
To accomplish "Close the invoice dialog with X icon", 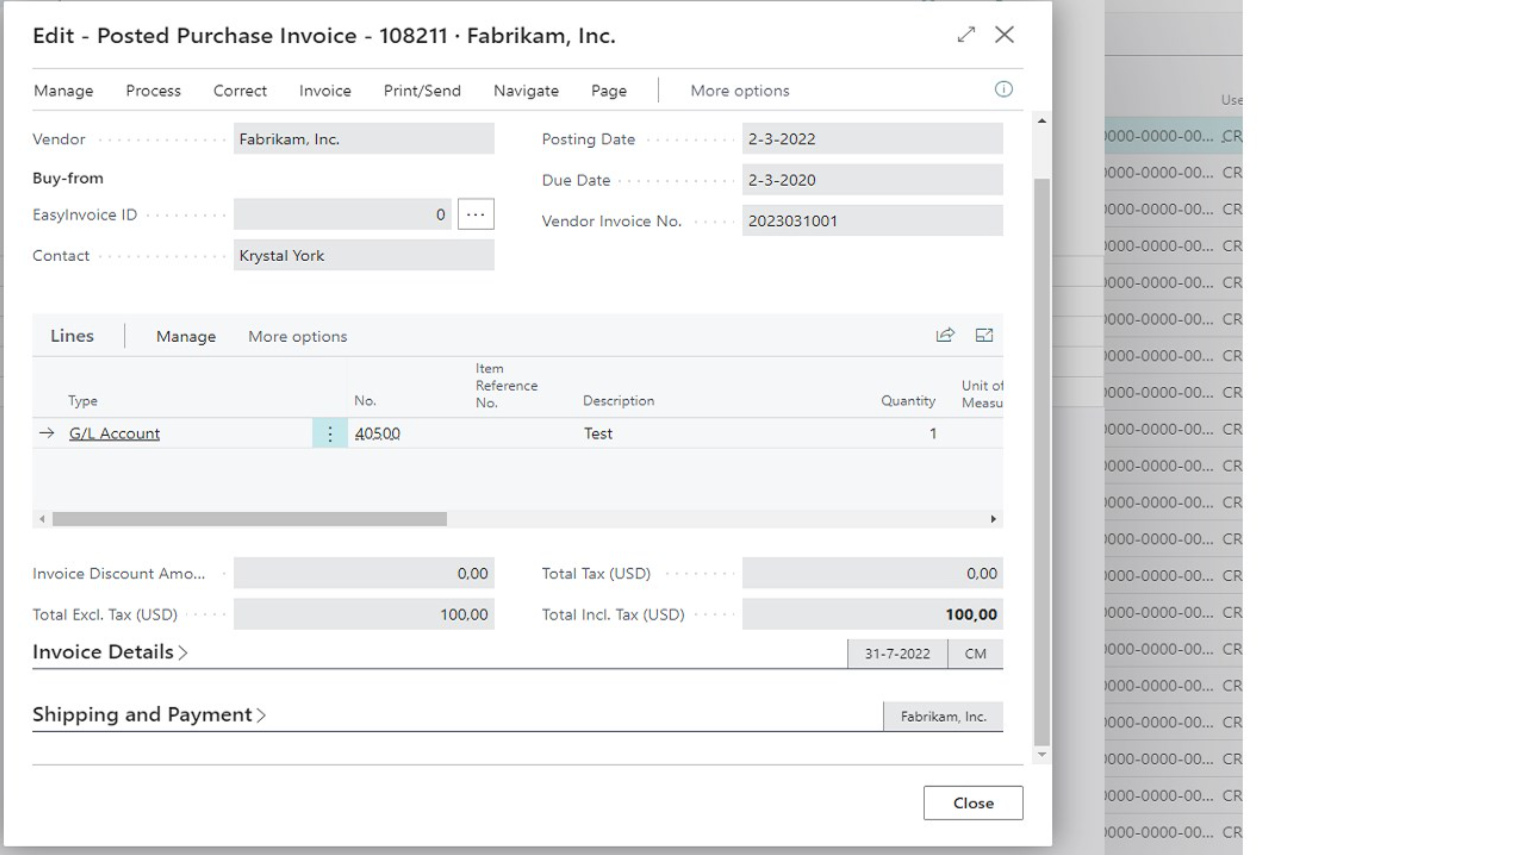I will click(x=1004, y=35).
